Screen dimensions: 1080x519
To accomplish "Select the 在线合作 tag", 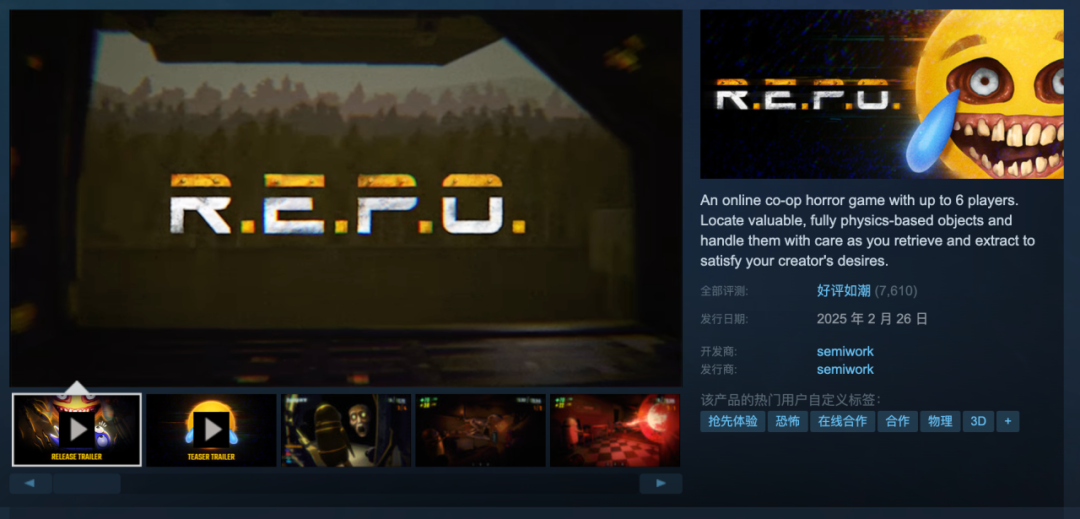I will [842, 421].
